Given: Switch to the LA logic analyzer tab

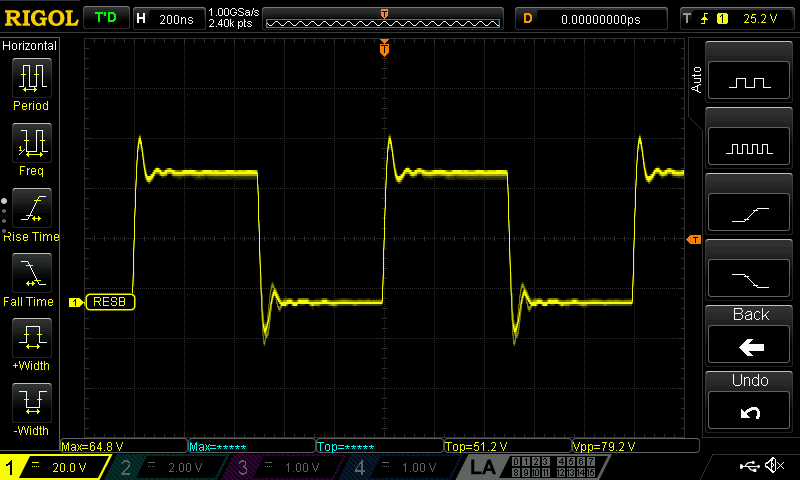Looking at the screenshot, I should tap(482, 467).
